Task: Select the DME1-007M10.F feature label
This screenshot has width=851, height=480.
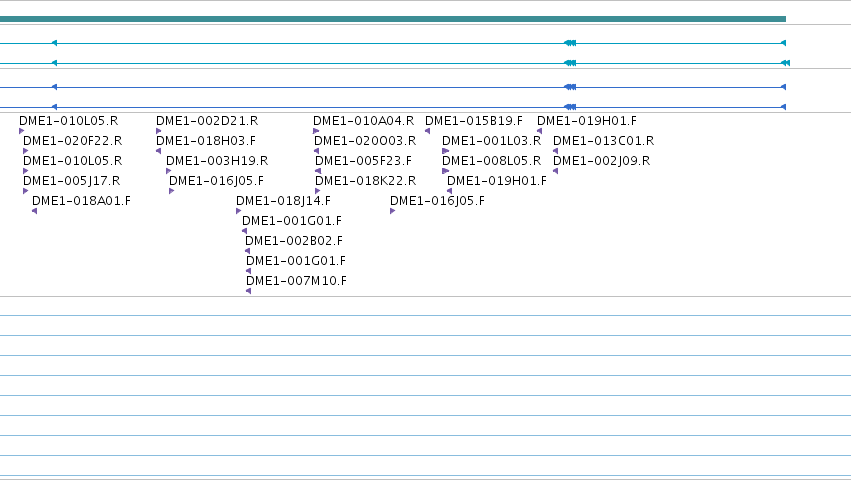Action: click(296, 281)
